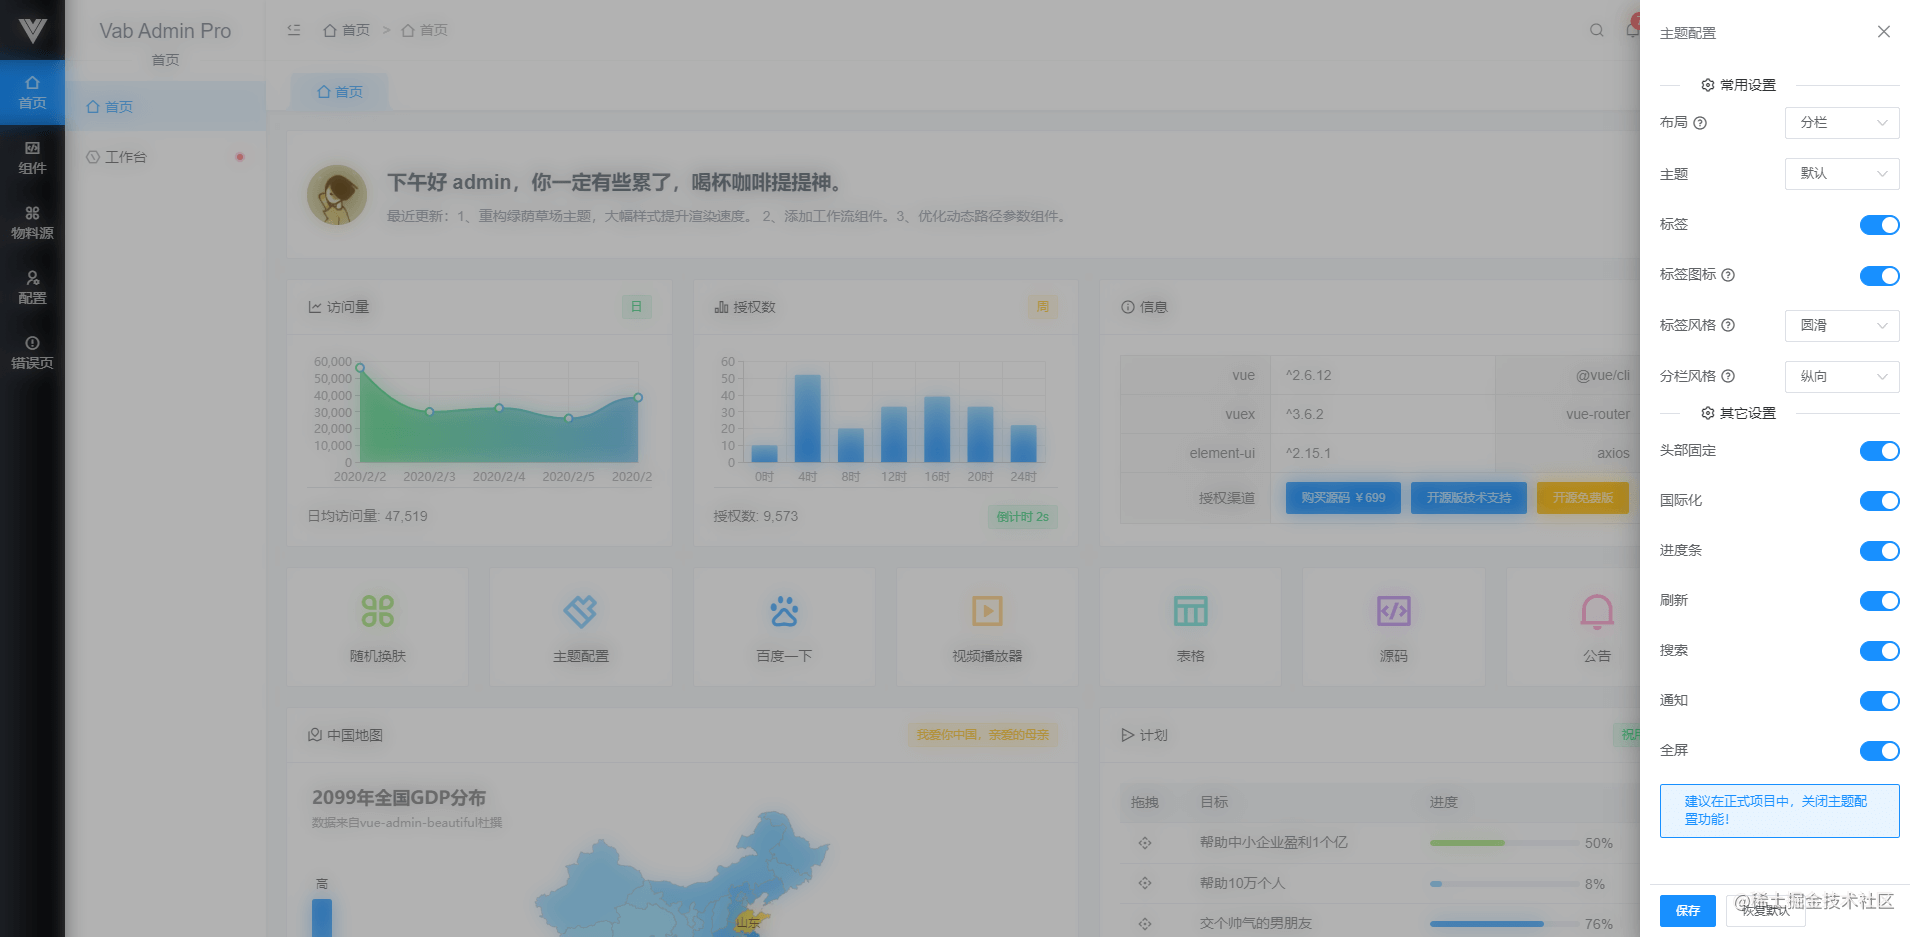The height and width of the screenshot is (937, 1920).
Task: Select the 随机换肤 skin shuffle icon
Action: [377, 625]
